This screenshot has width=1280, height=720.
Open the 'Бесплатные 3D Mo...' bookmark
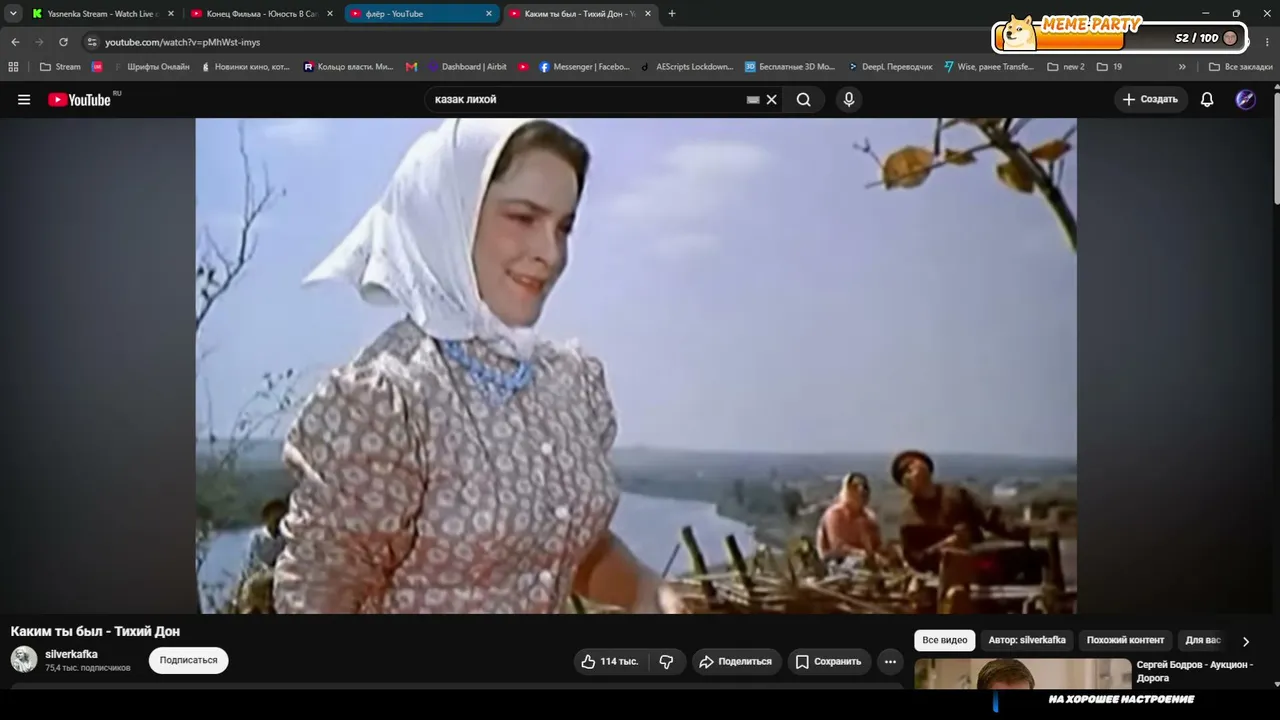[790, 67]
